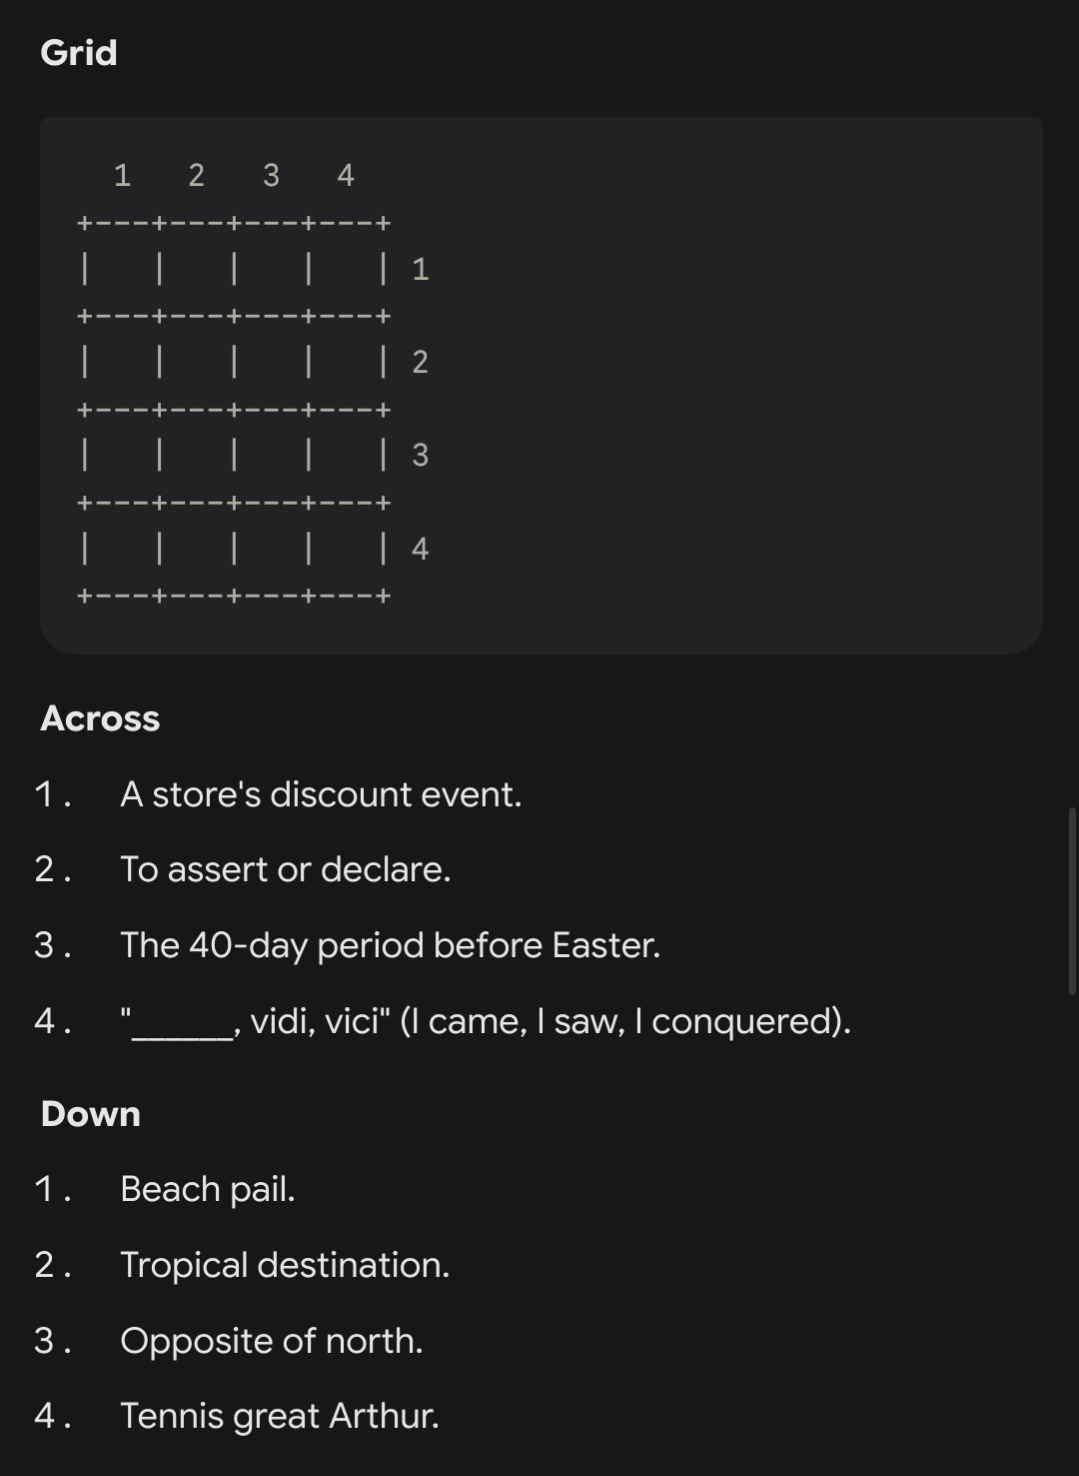The width and height of the screenshot is (1079, 1476).
Task: Select clue 'Beach pail.'
Action: click(208, 1189)
